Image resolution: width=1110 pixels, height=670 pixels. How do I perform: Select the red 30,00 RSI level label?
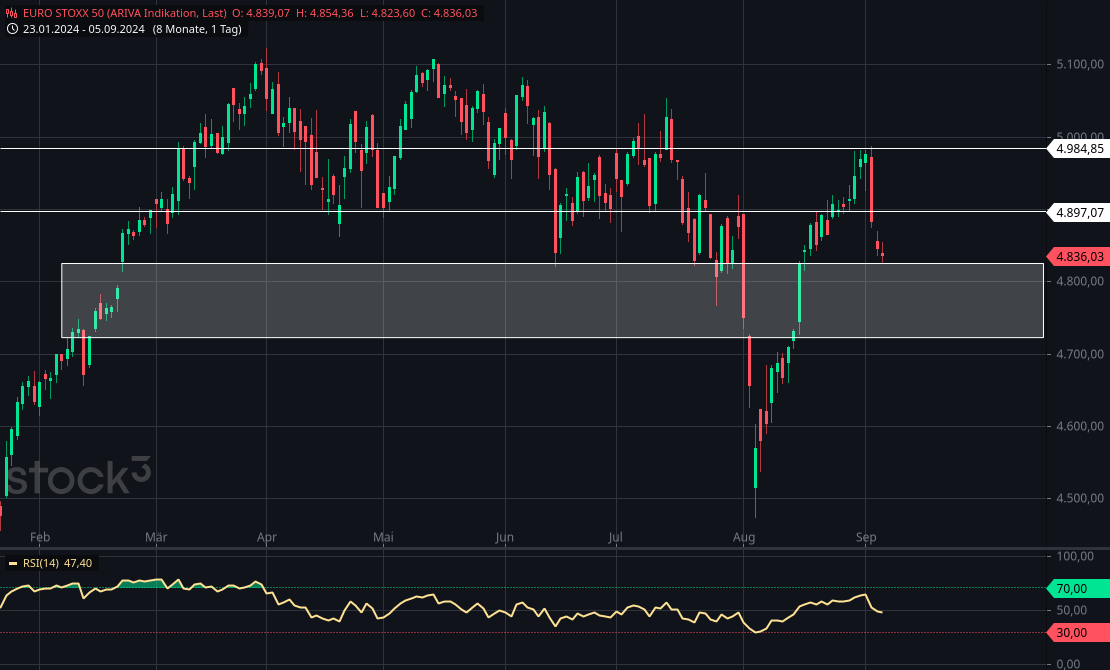(x=1077, y=633)
